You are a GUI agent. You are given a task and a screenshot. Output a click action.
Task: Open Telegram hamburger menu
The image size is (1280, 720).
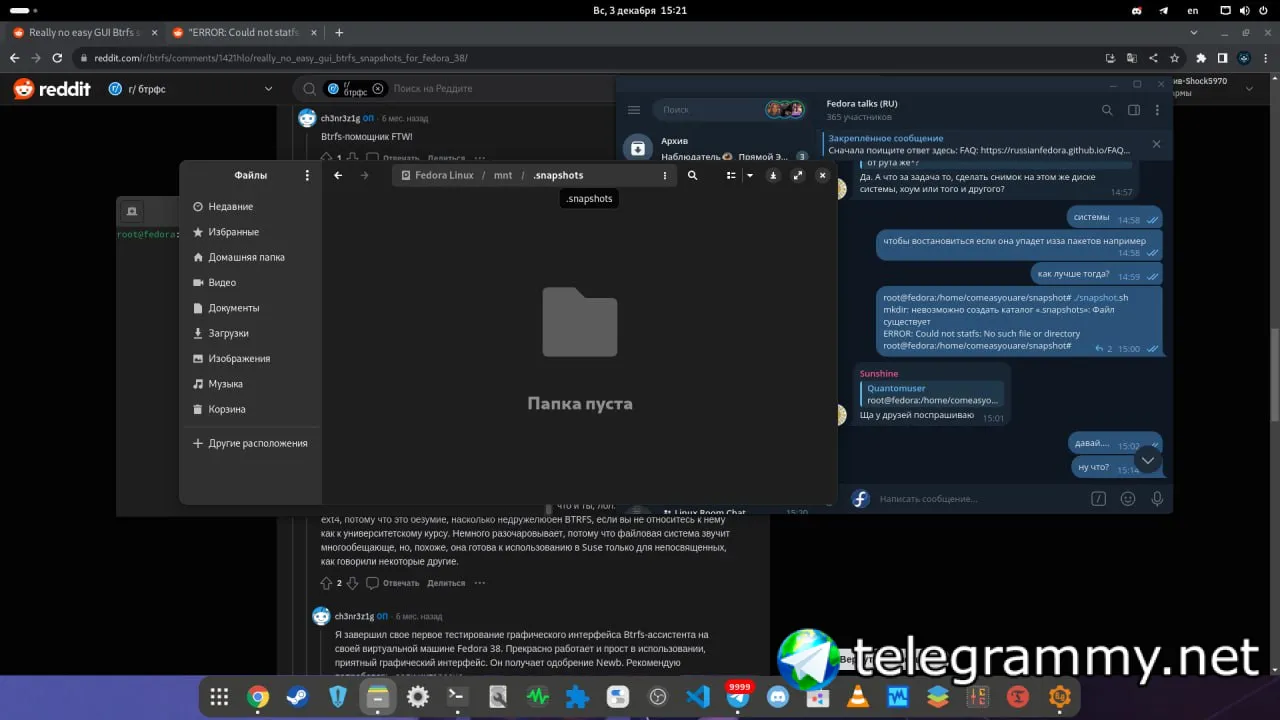pyautogui.click(x=634, y=110)
